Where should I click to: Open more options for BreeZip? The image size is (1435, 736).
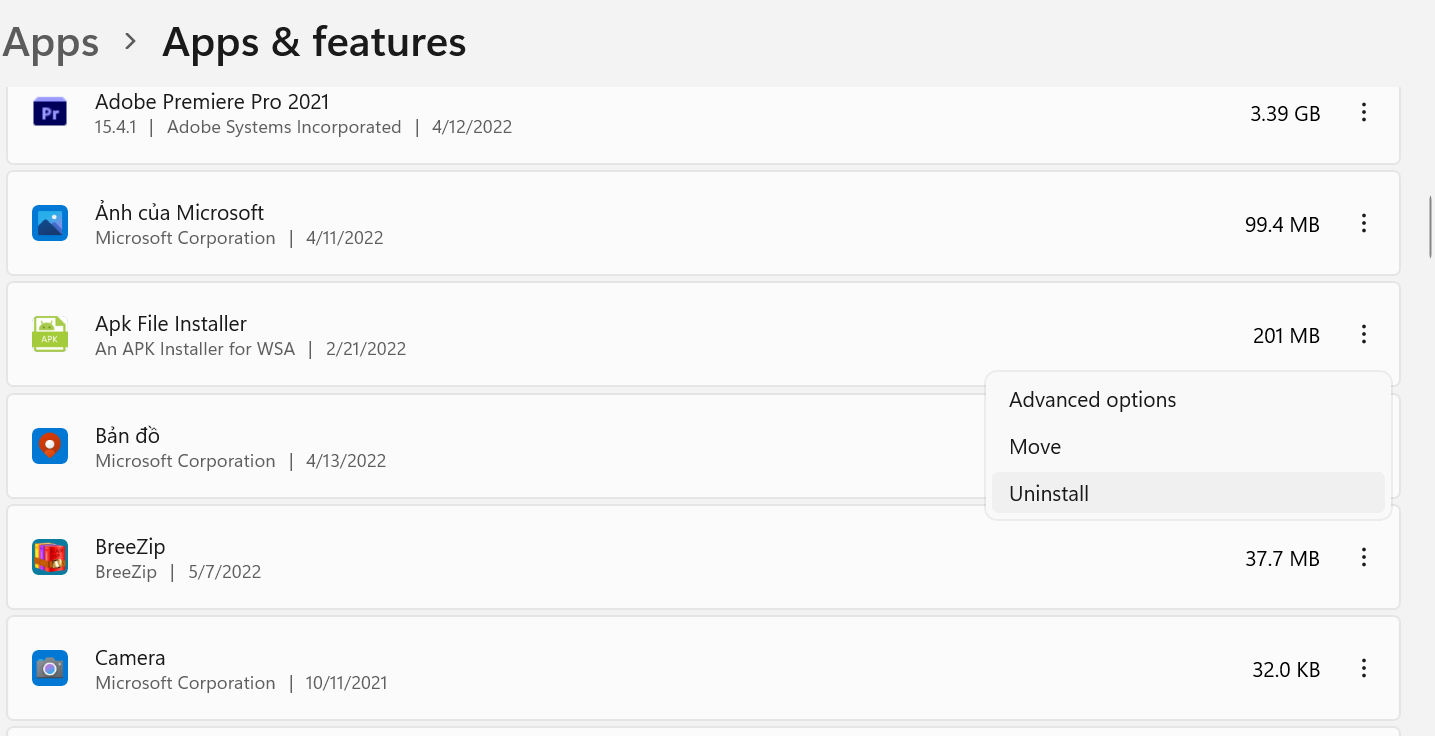tap(1364, 557)
